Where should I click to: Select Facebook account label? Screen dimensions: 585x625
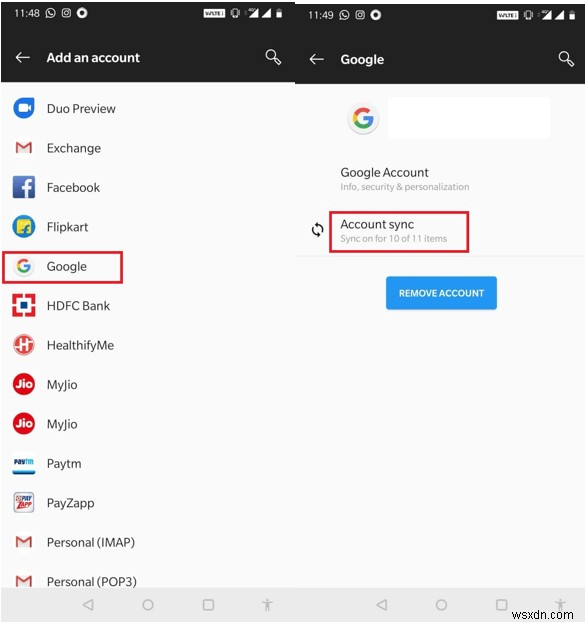[73, 187]
